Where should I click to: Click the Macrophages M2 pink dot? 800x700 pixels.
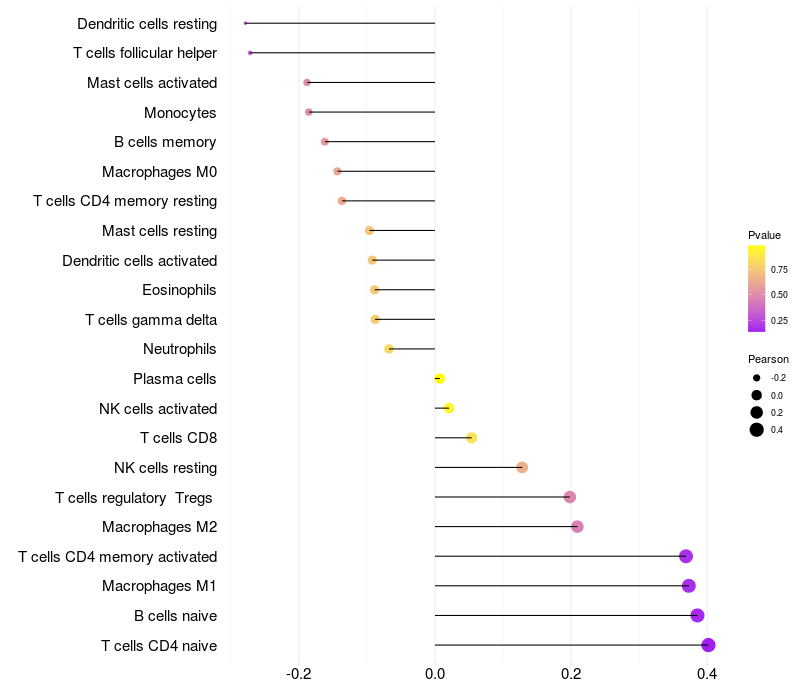coord(577,527)
